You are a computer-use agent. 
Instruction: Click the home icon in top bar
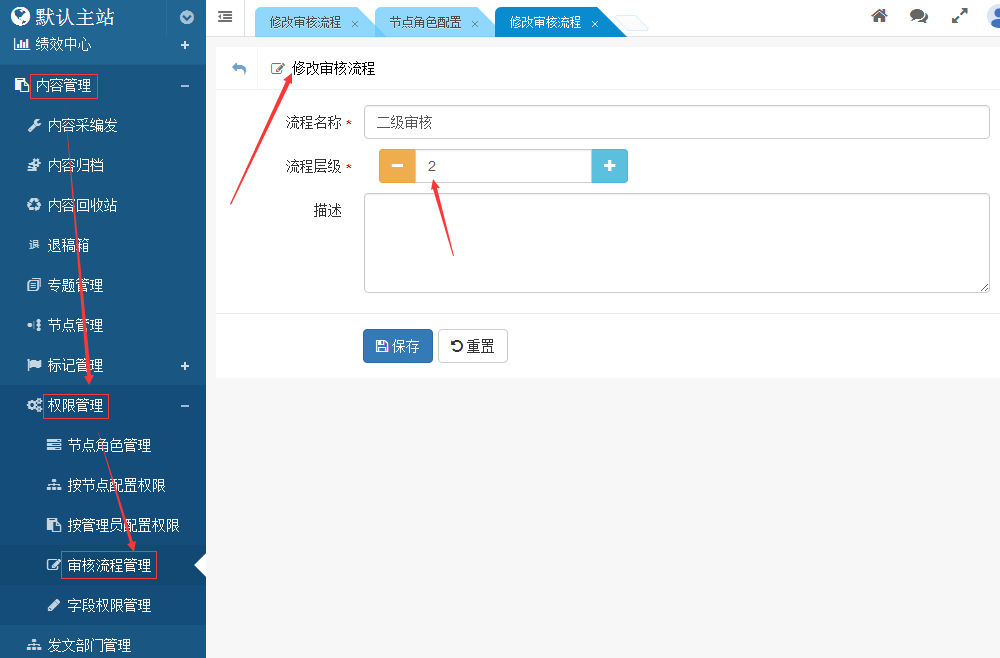[879, 16]
